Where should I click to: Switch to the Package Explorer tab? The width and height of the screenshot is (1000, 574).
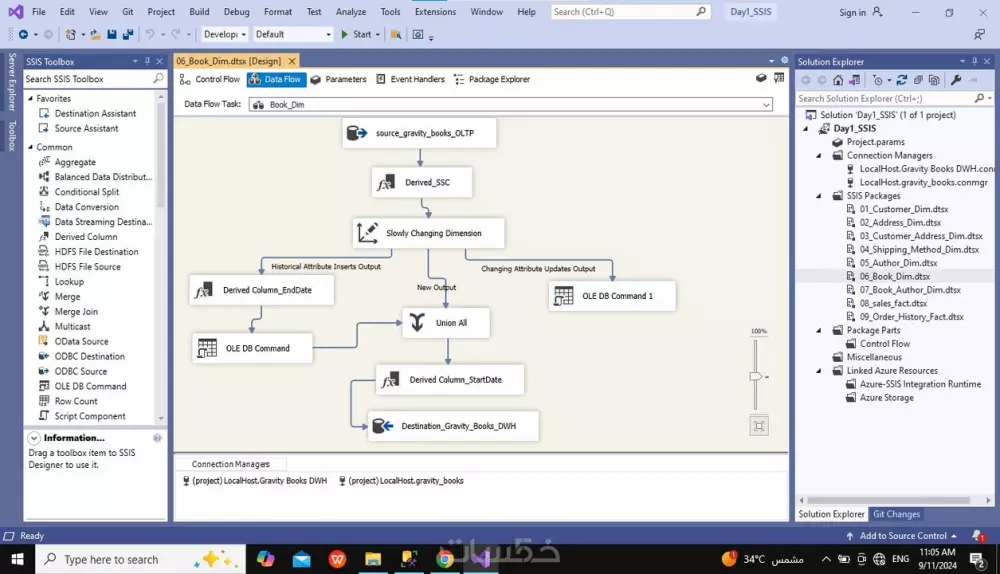pos(492,79)
